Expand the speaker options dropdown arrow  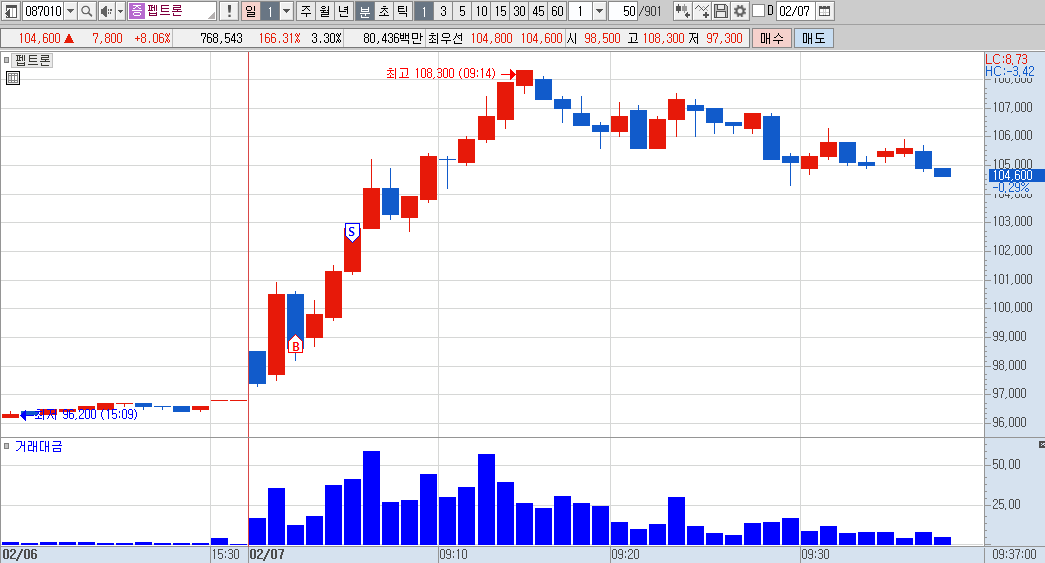click(x=121, y=11)
